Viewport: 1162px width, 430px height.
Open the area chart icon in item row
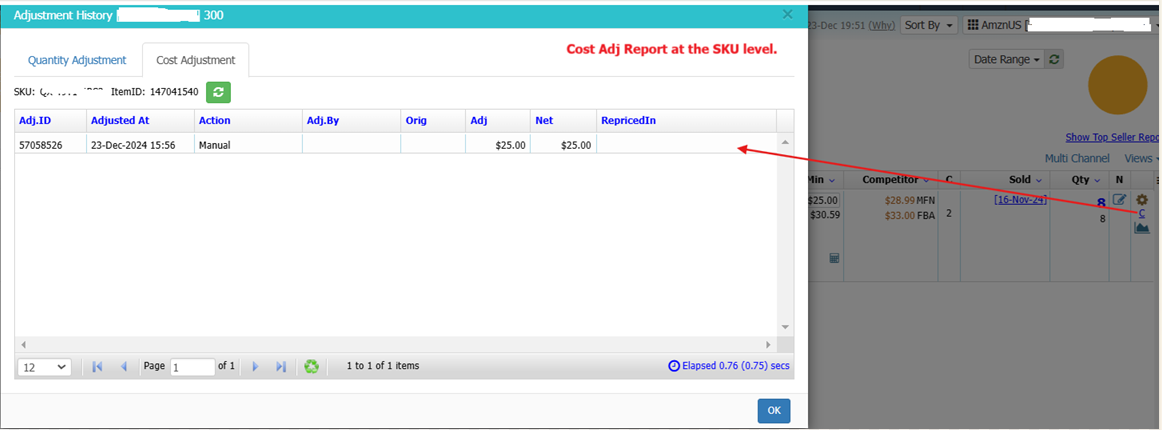1142,228
